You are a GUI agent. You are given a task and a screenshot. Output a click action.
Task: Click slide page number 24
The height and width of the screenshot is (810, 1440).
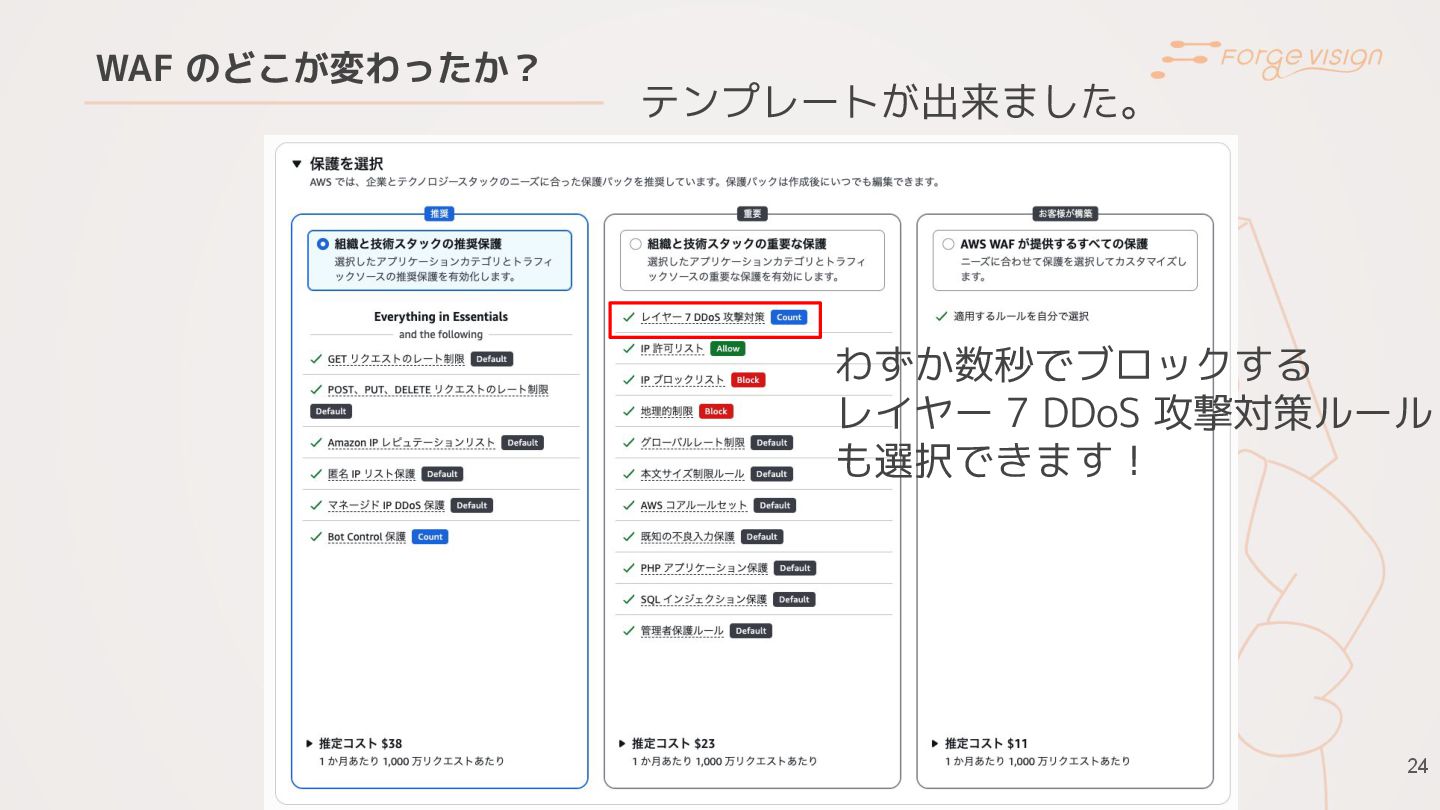pos(1418,767)
